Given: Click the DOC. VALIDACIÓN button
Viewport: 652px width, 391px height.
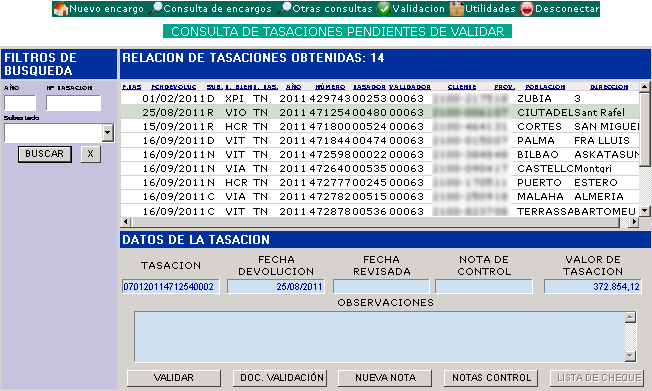Looking at the screenshot, I should point(280,378).
